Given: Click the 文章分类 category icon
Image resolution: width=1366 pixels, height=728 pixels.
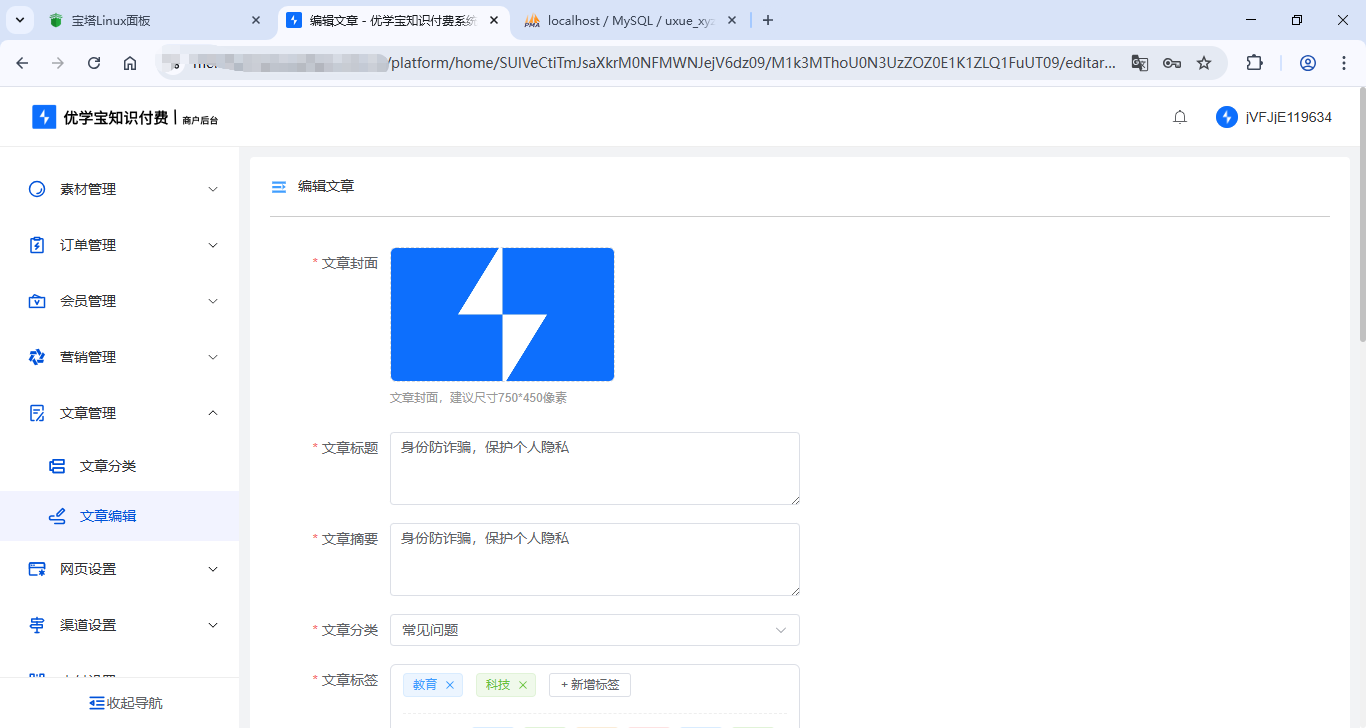Looking at the screenshot, I should tap(58, 465).
